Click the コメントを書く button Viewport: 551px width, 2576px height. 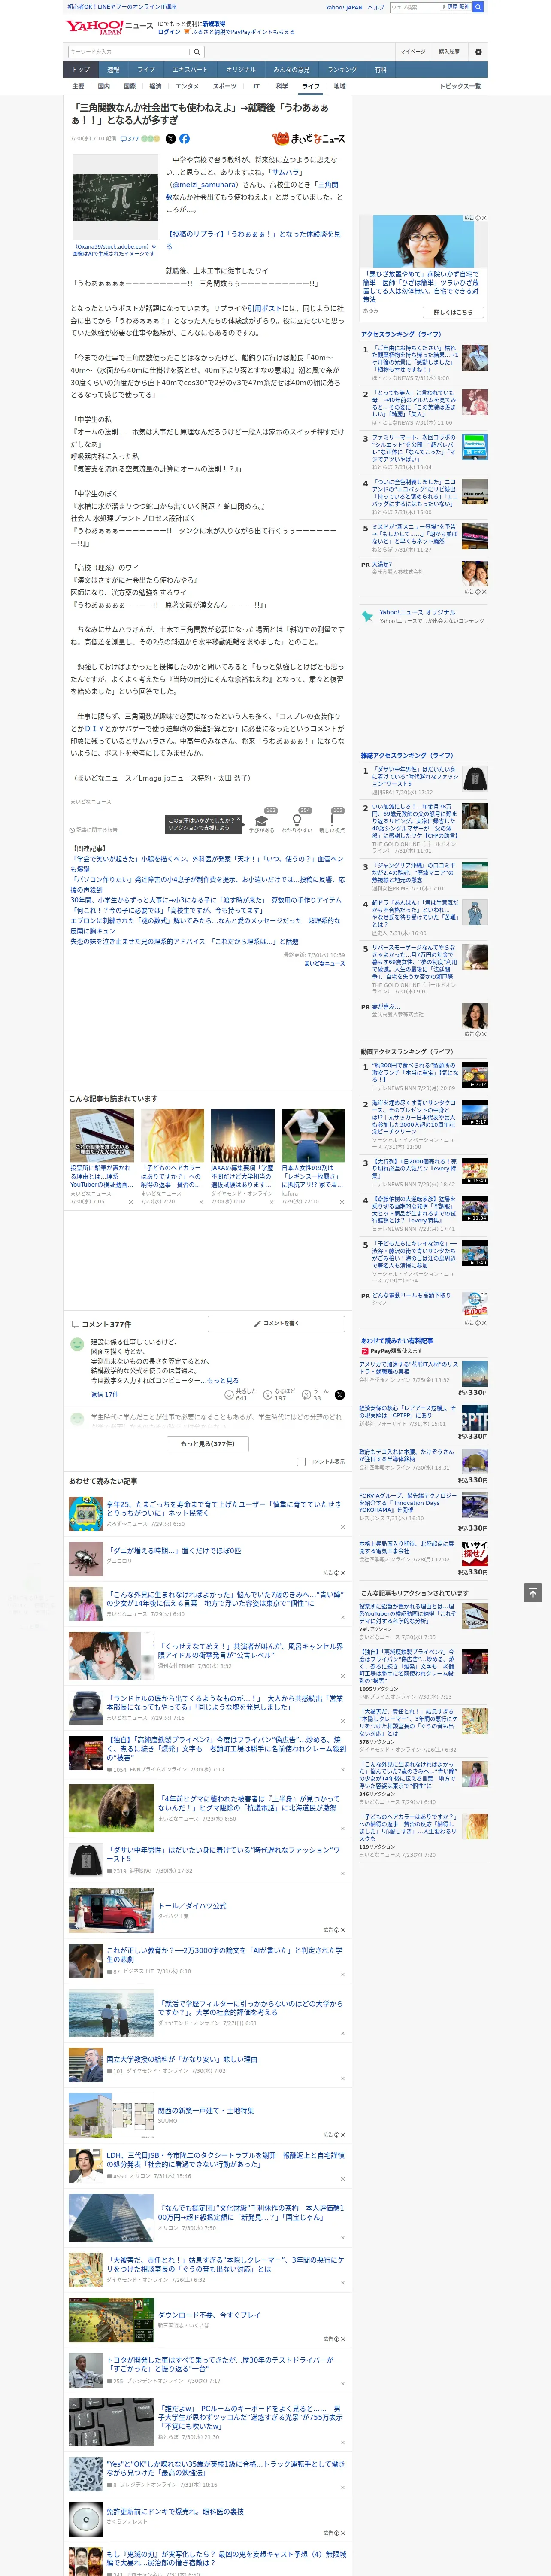click(276, 1323)
